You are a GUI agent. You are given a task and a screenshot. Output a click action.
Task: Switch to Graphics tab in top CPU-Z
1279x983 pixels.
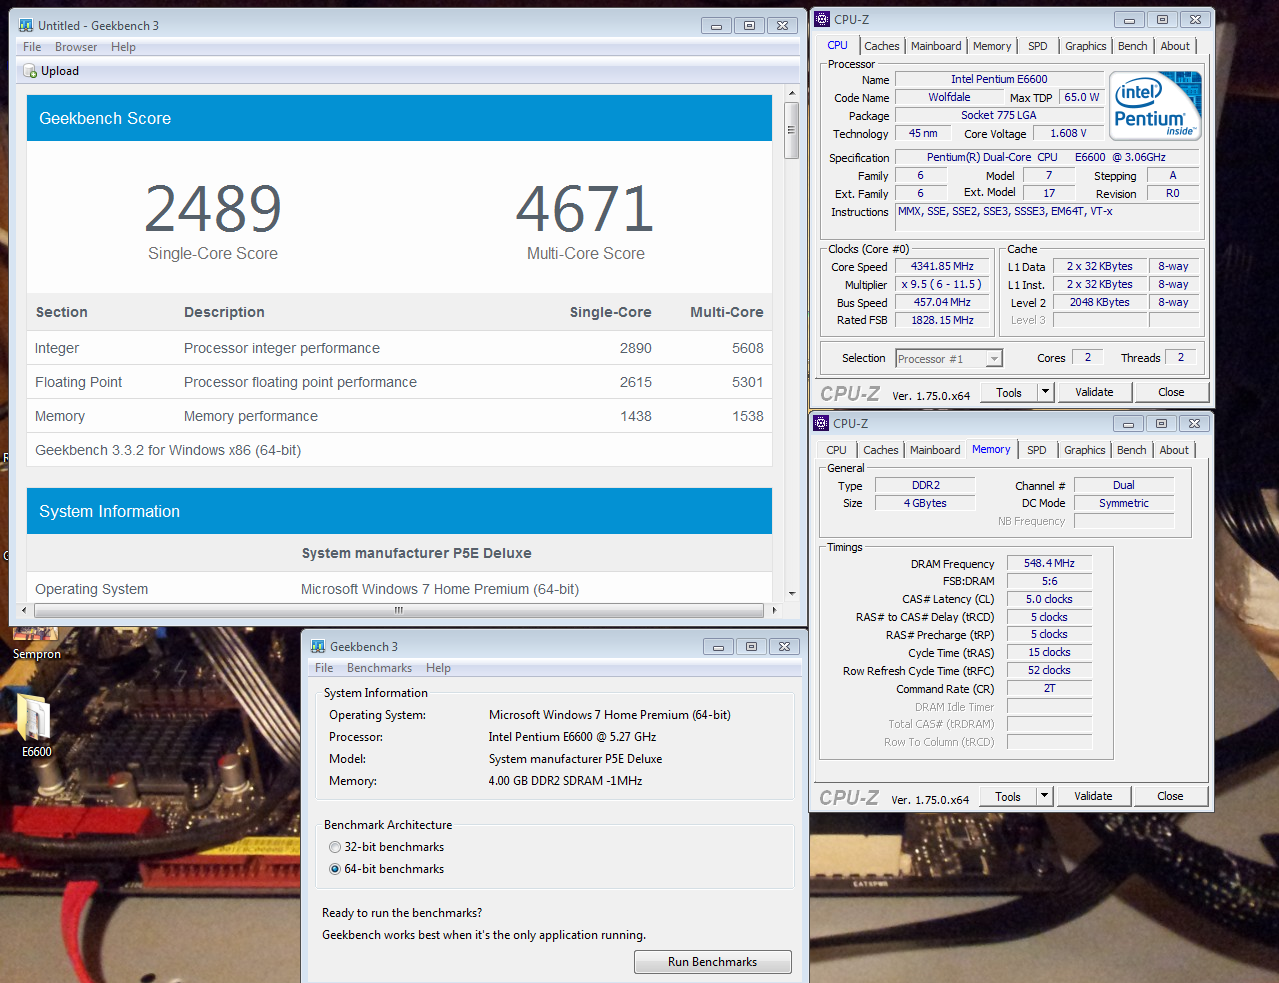[x=1085, y=46]
